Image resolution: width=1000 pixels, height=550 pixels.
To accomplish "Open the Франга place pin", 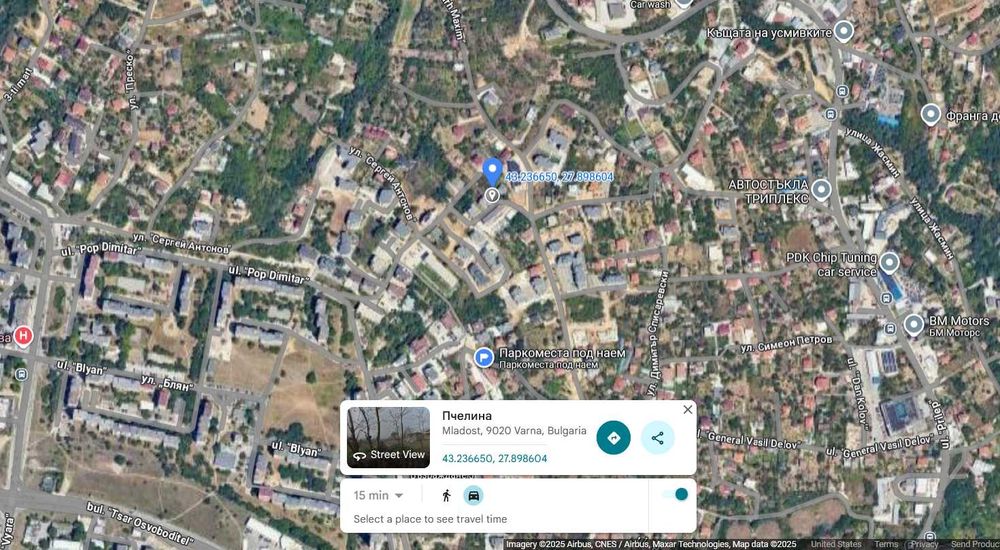I will click(x=931, y=115).
